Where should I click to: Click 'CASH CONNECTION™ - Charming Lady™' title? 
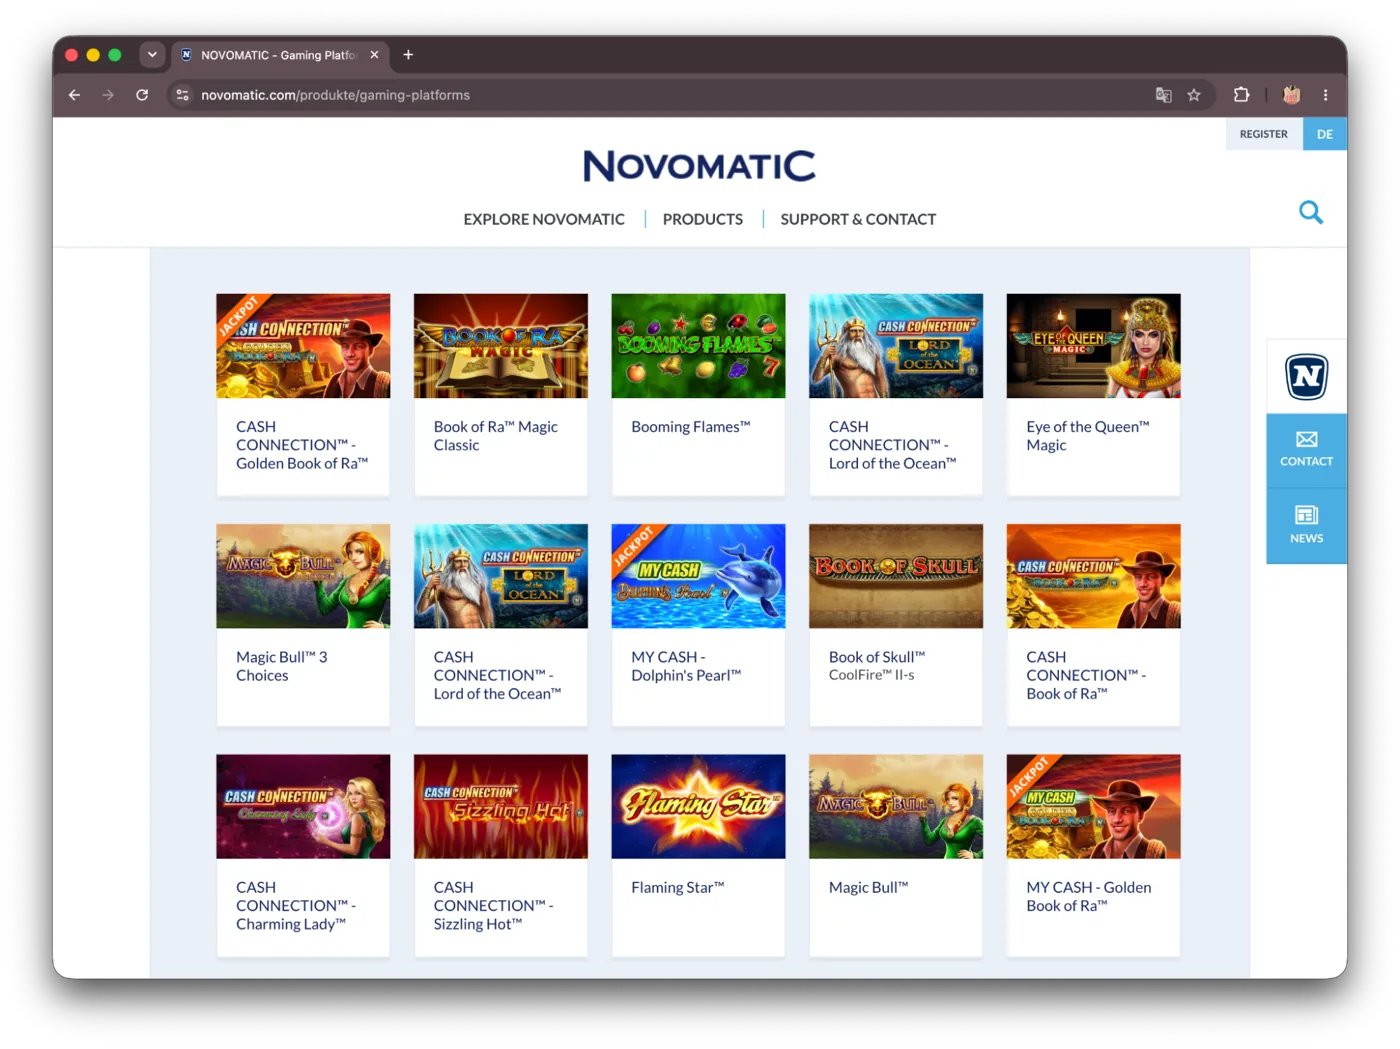click(x=296, y=905)
